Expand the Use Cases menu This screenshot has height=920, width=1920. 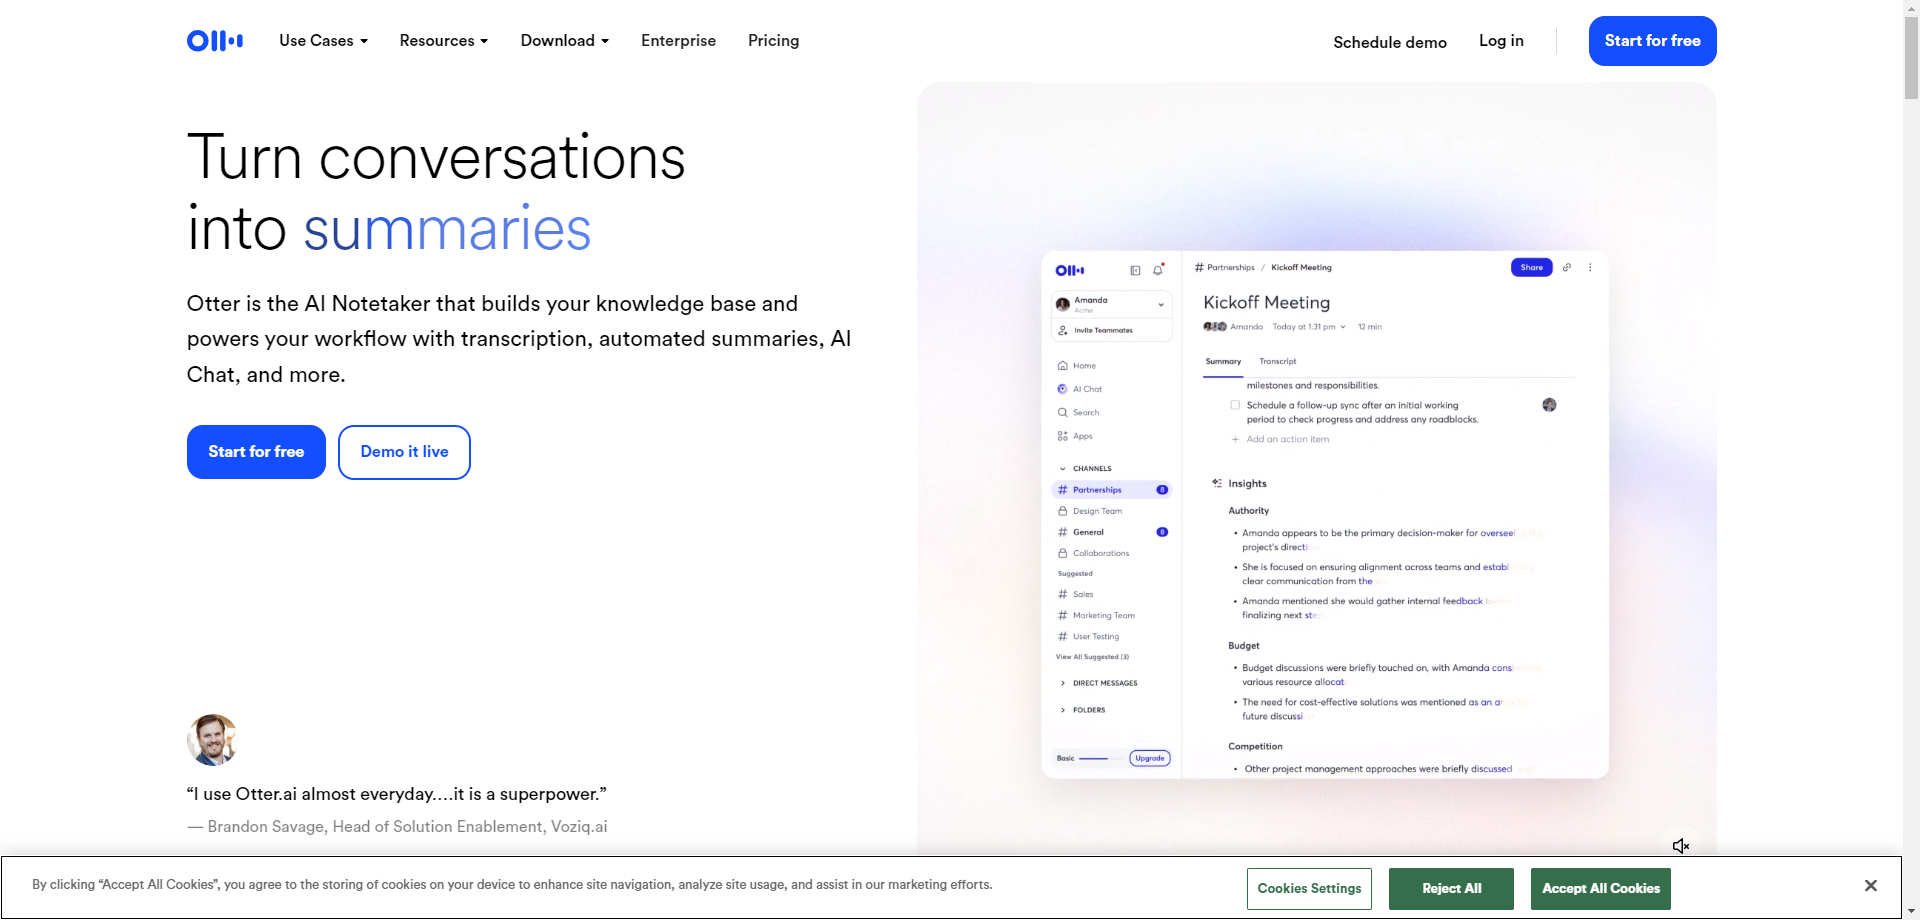(323, 41)
